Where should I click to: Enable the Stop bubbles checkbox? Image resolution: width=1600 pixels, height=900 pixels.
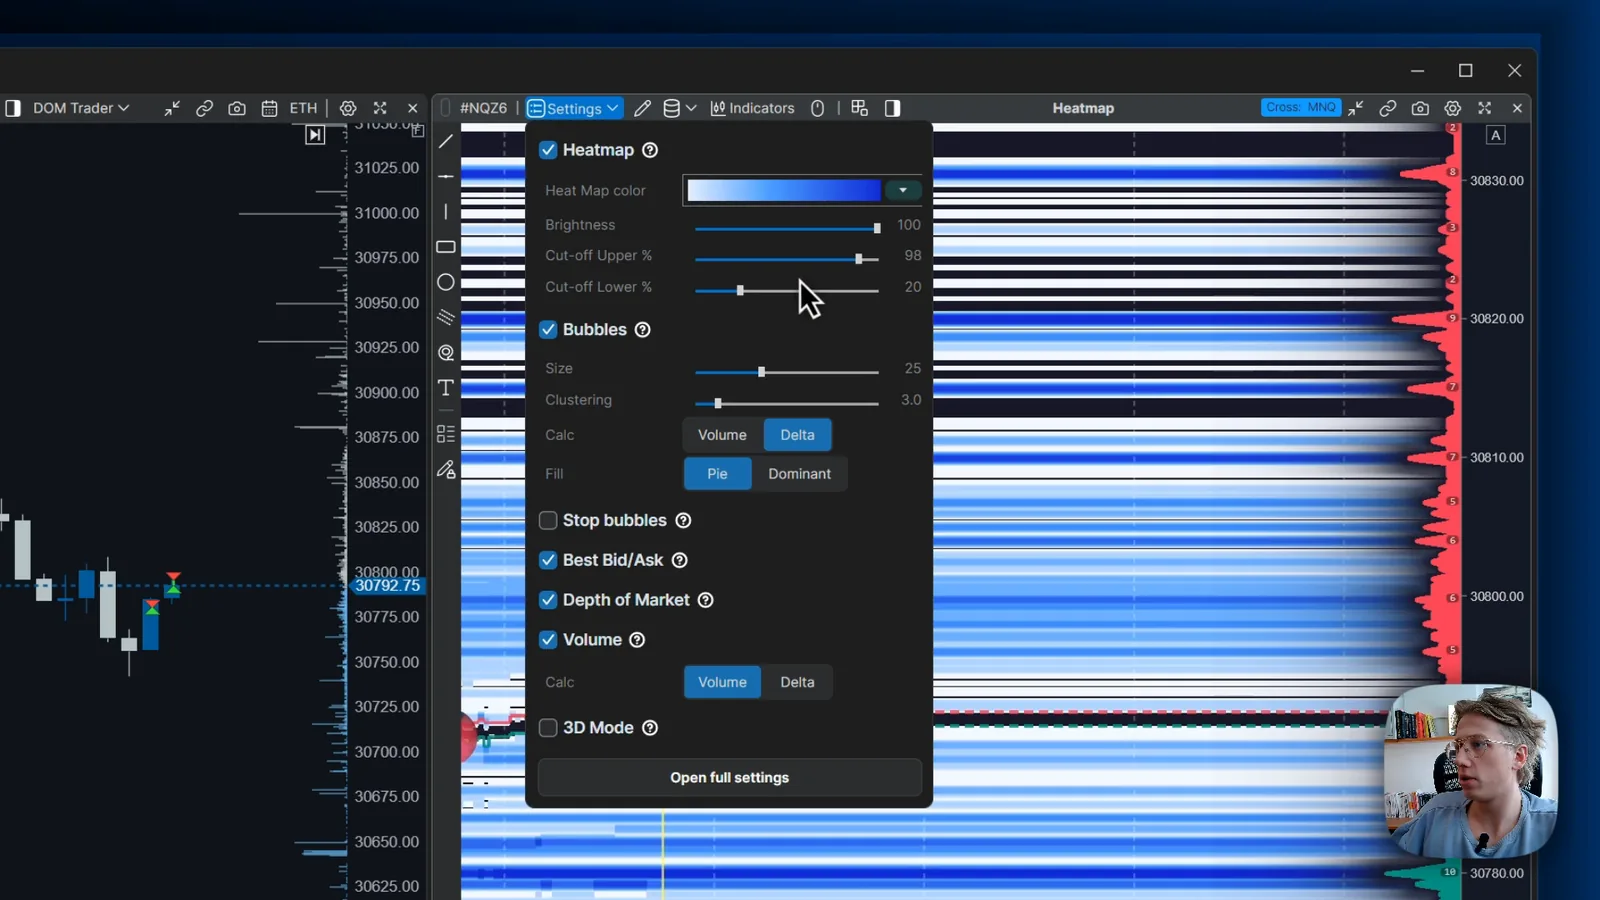point(548,520)
